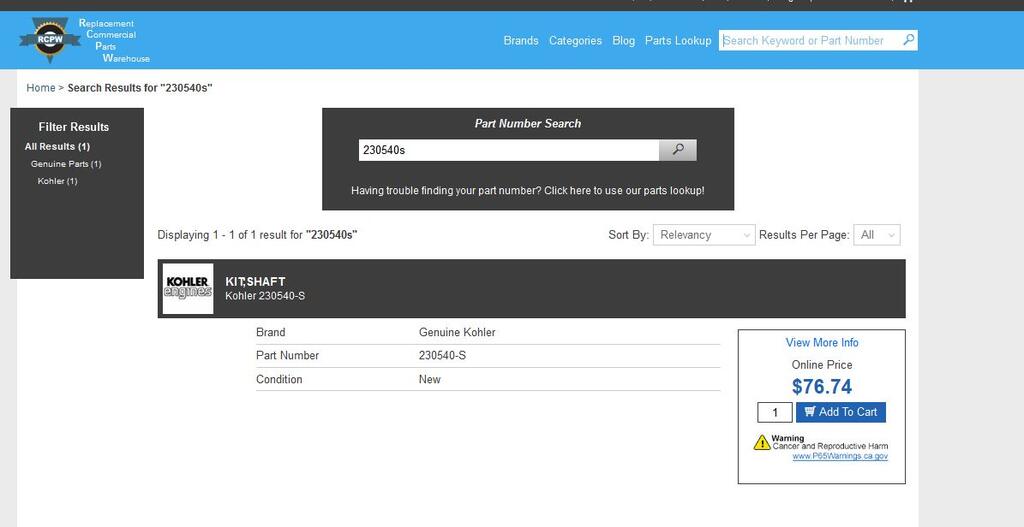1024x527 pixels.
Task: Add the Kohler shaft kit to cart
Action: tap(841, 412)
